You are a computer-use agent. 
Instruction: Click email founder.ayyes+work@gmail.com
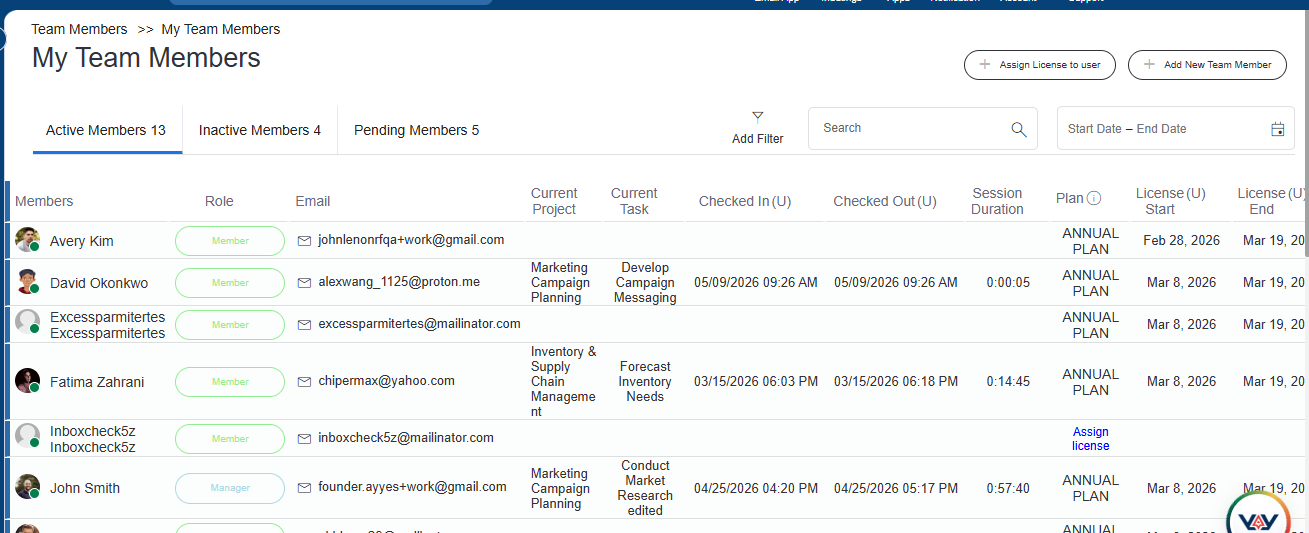(412, 487)
